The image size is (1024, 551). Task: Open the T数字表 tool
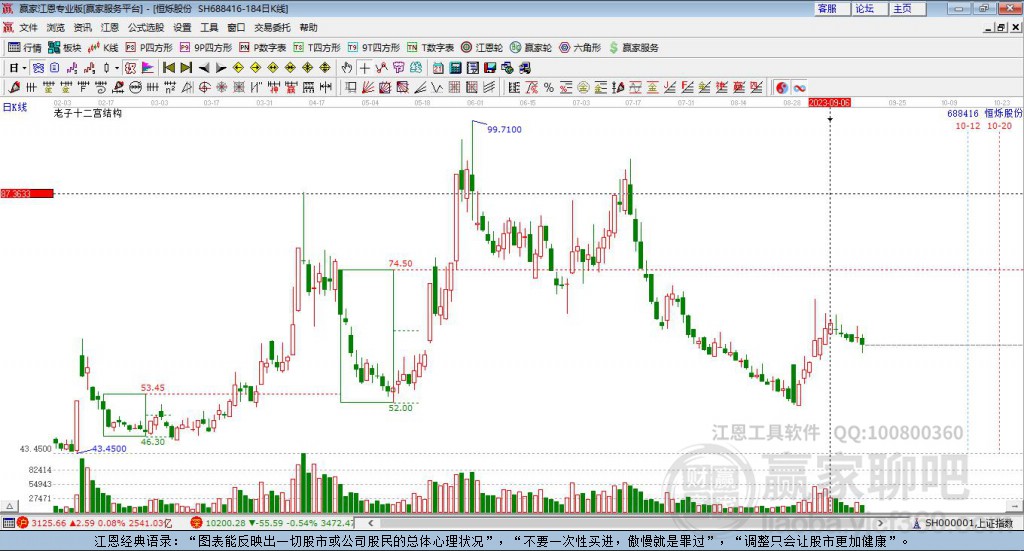point(430,48)
